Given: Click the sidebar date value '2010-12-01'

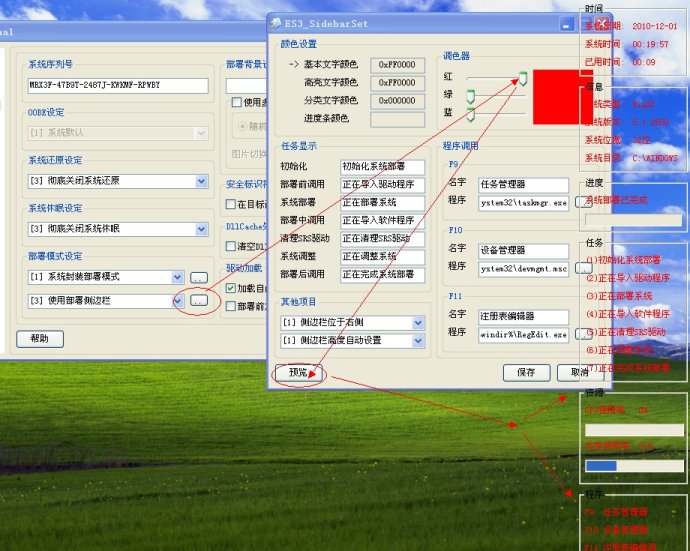Looking at the screenshot, I should coord(655,26).
